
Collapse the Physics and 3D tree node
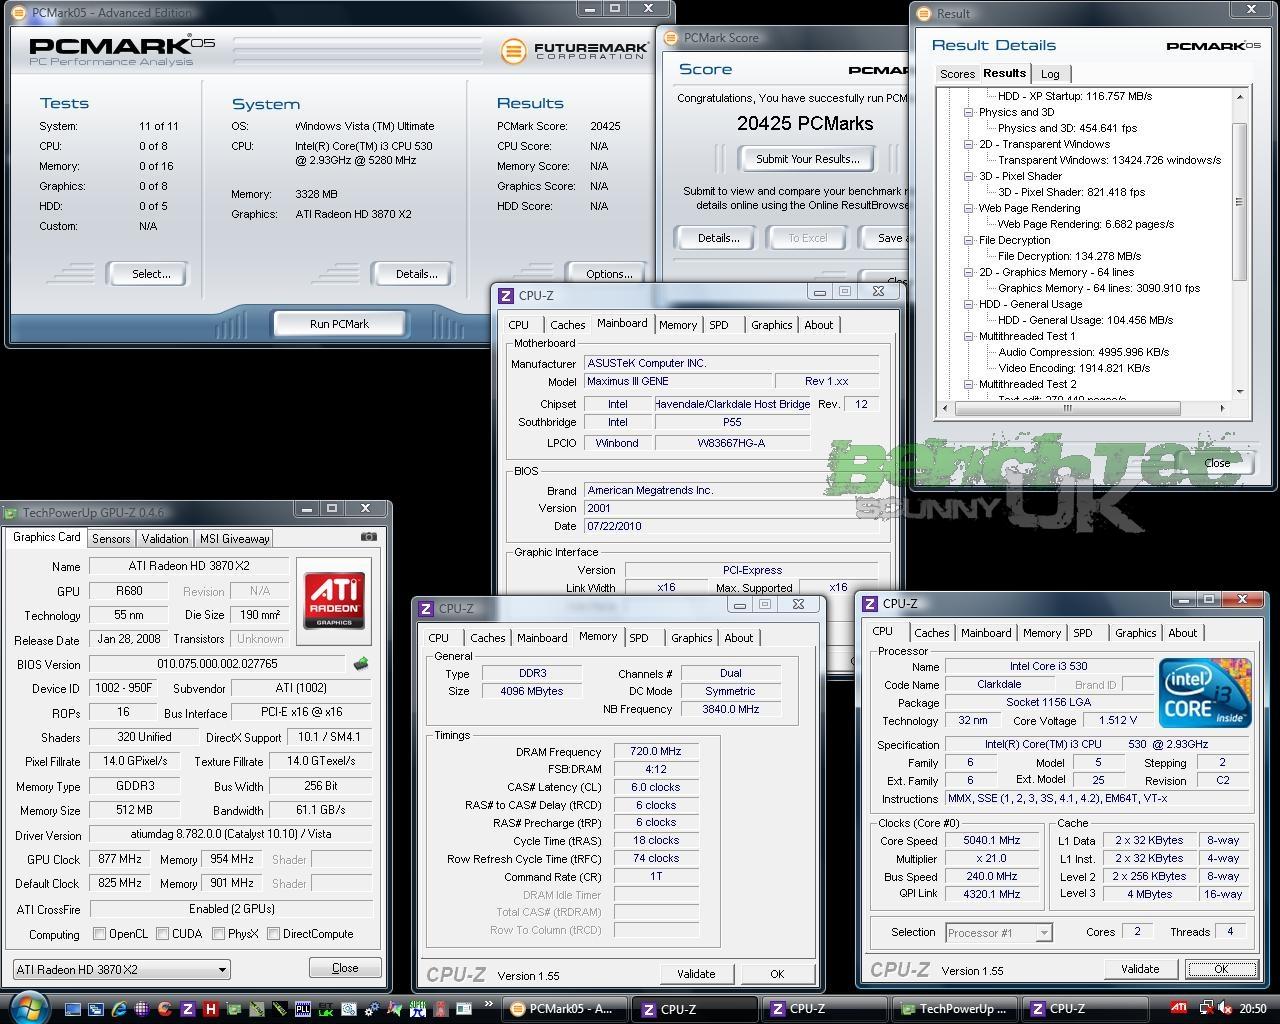pyautogui.click(x=968, y=113)
